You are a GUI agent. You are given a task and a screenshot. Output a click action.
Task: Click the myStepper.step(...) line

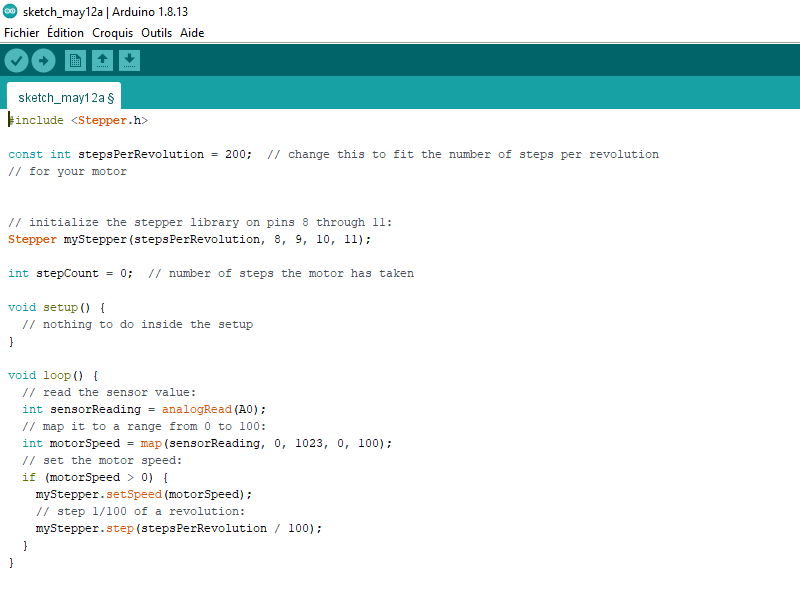coord(179,529)
